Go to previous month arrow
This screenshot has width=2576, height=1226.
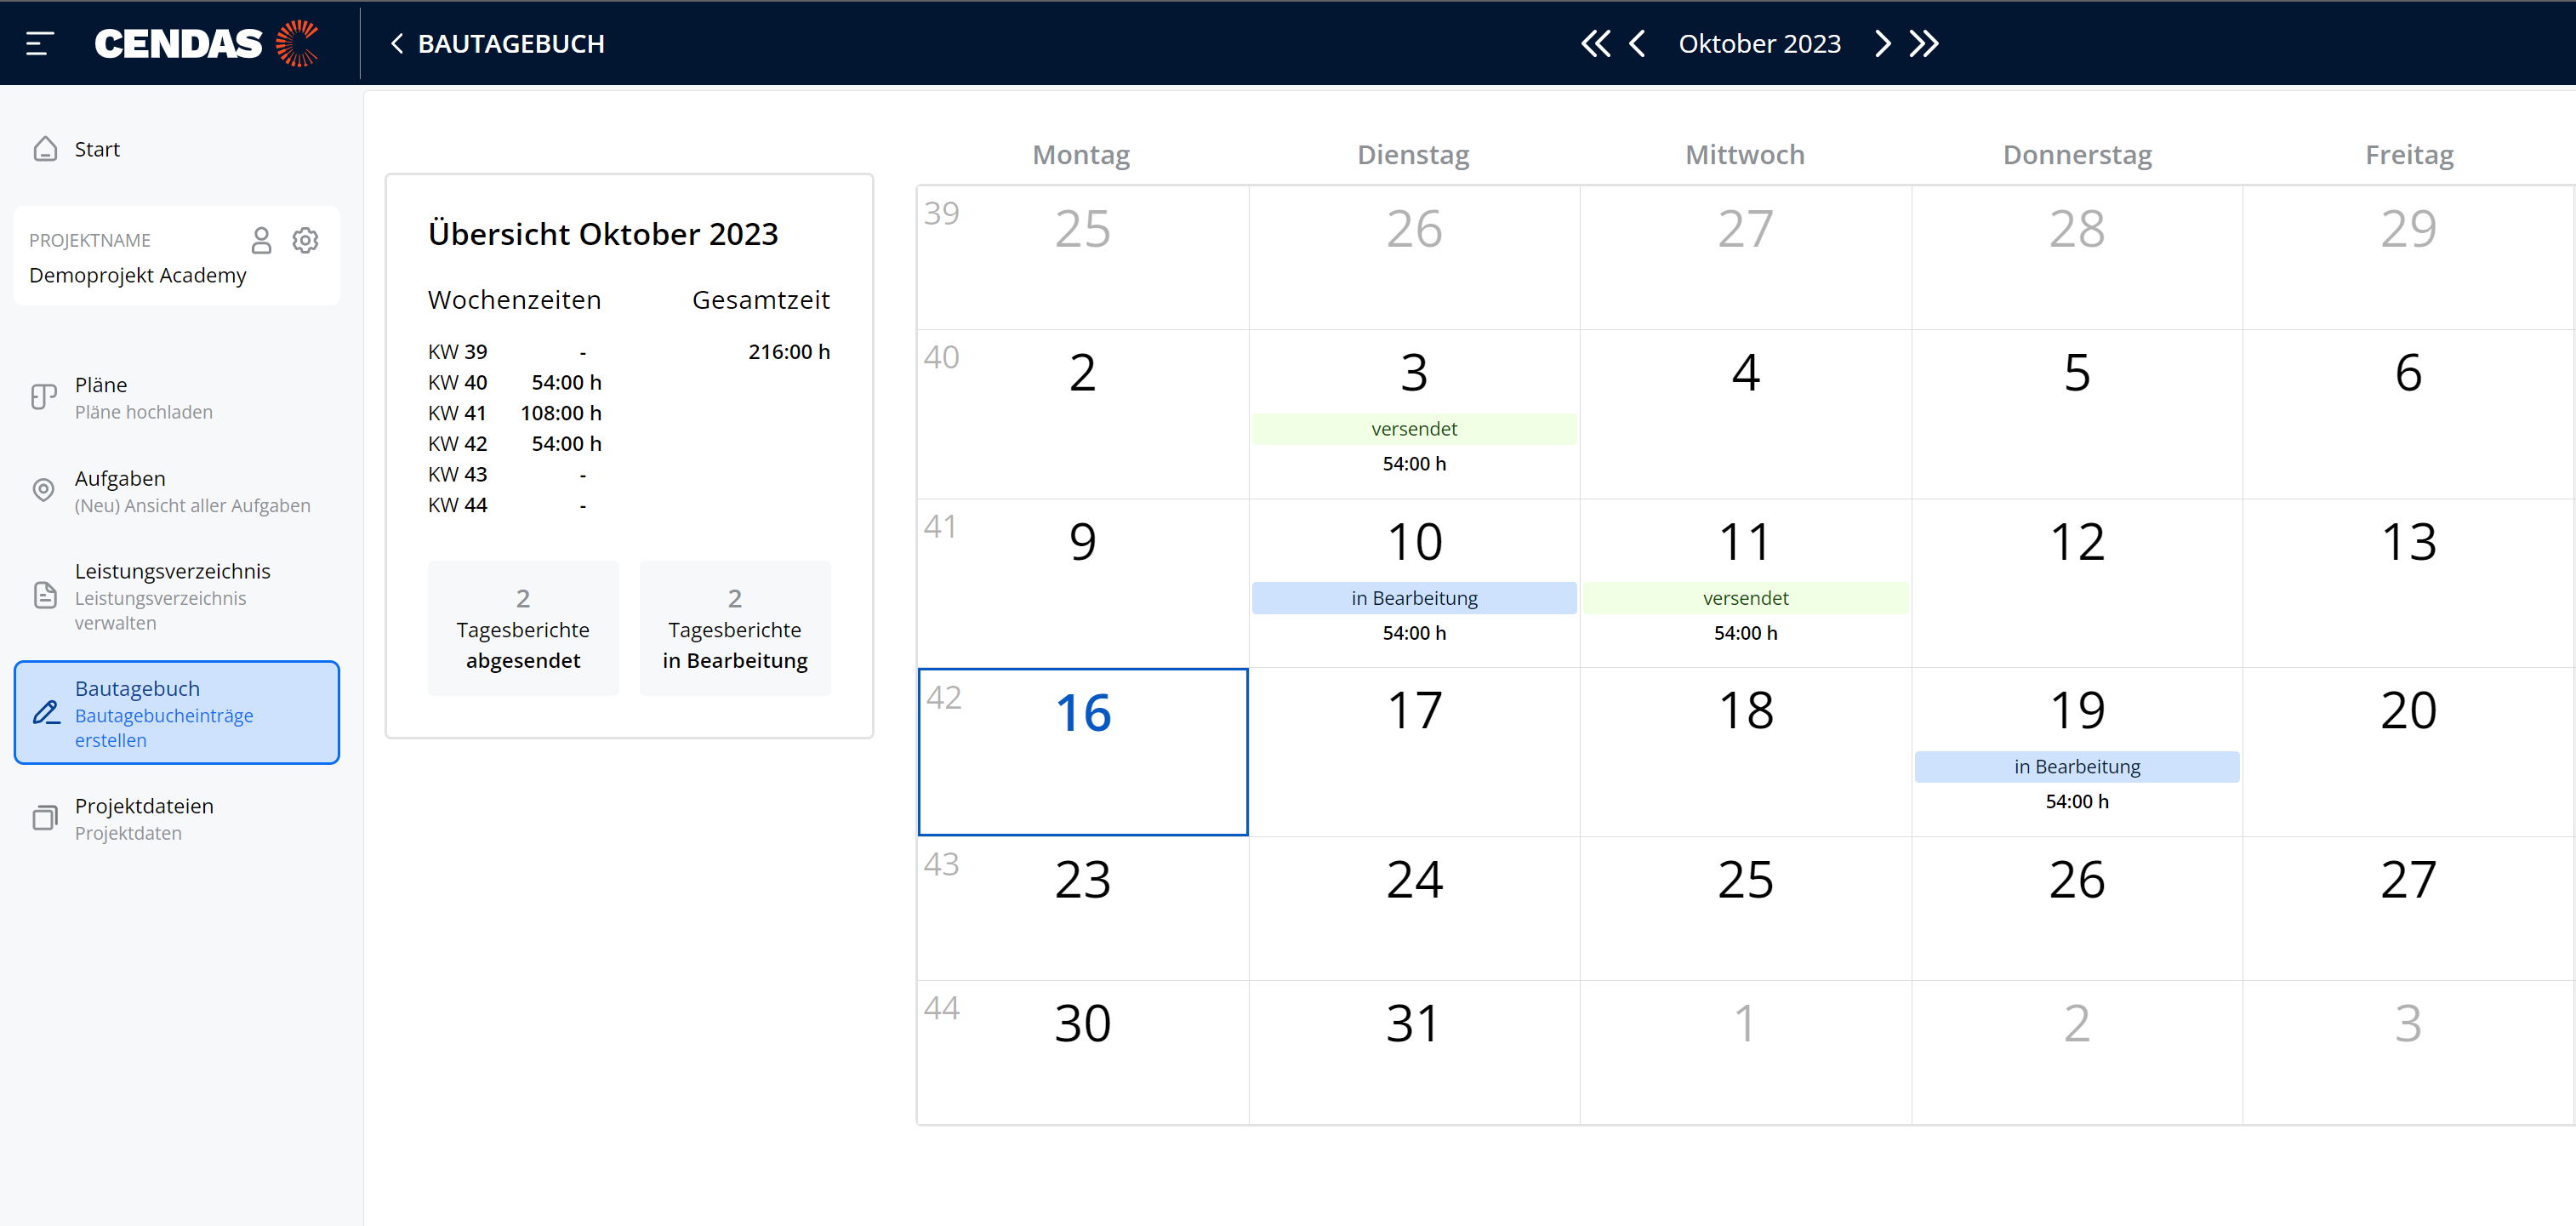[1637, 43]
